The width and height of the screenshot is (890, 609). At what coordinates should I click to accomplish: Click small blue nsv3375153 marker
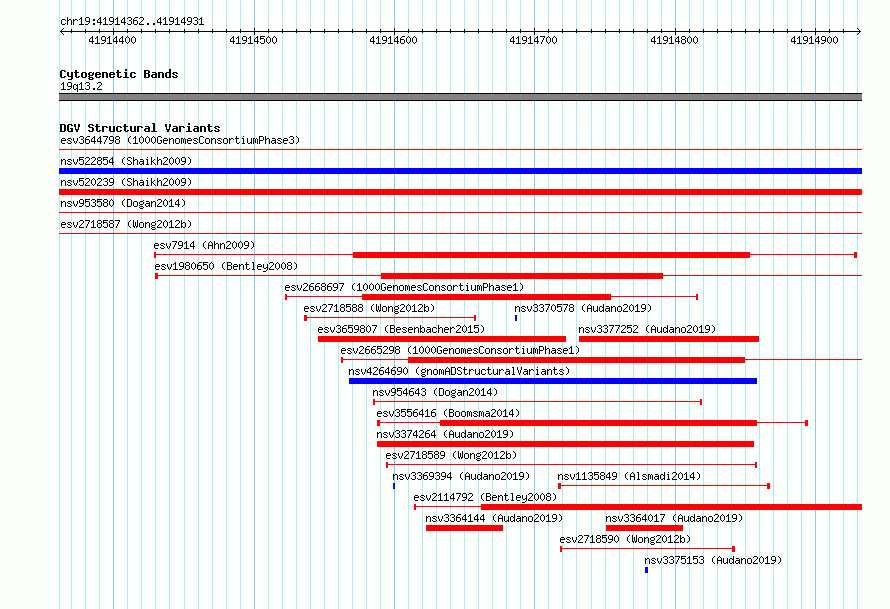pos(646,570)
